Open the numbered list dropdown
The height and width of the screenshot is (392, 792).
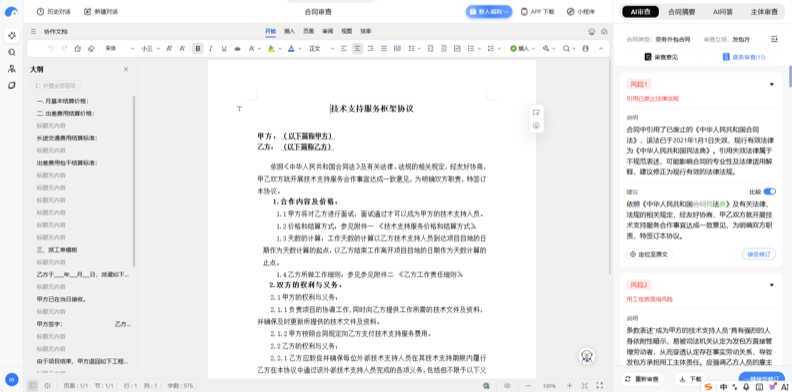tap(495, 48)
